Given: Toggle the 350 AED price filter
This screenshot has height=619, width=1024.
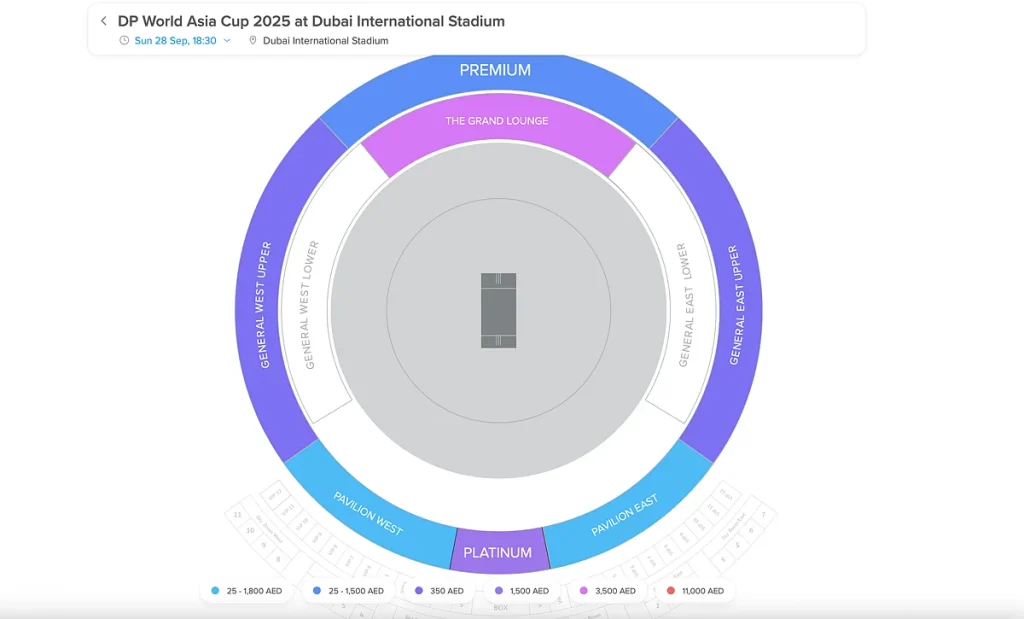Looking at the screenshot, I should pos(440,591).
